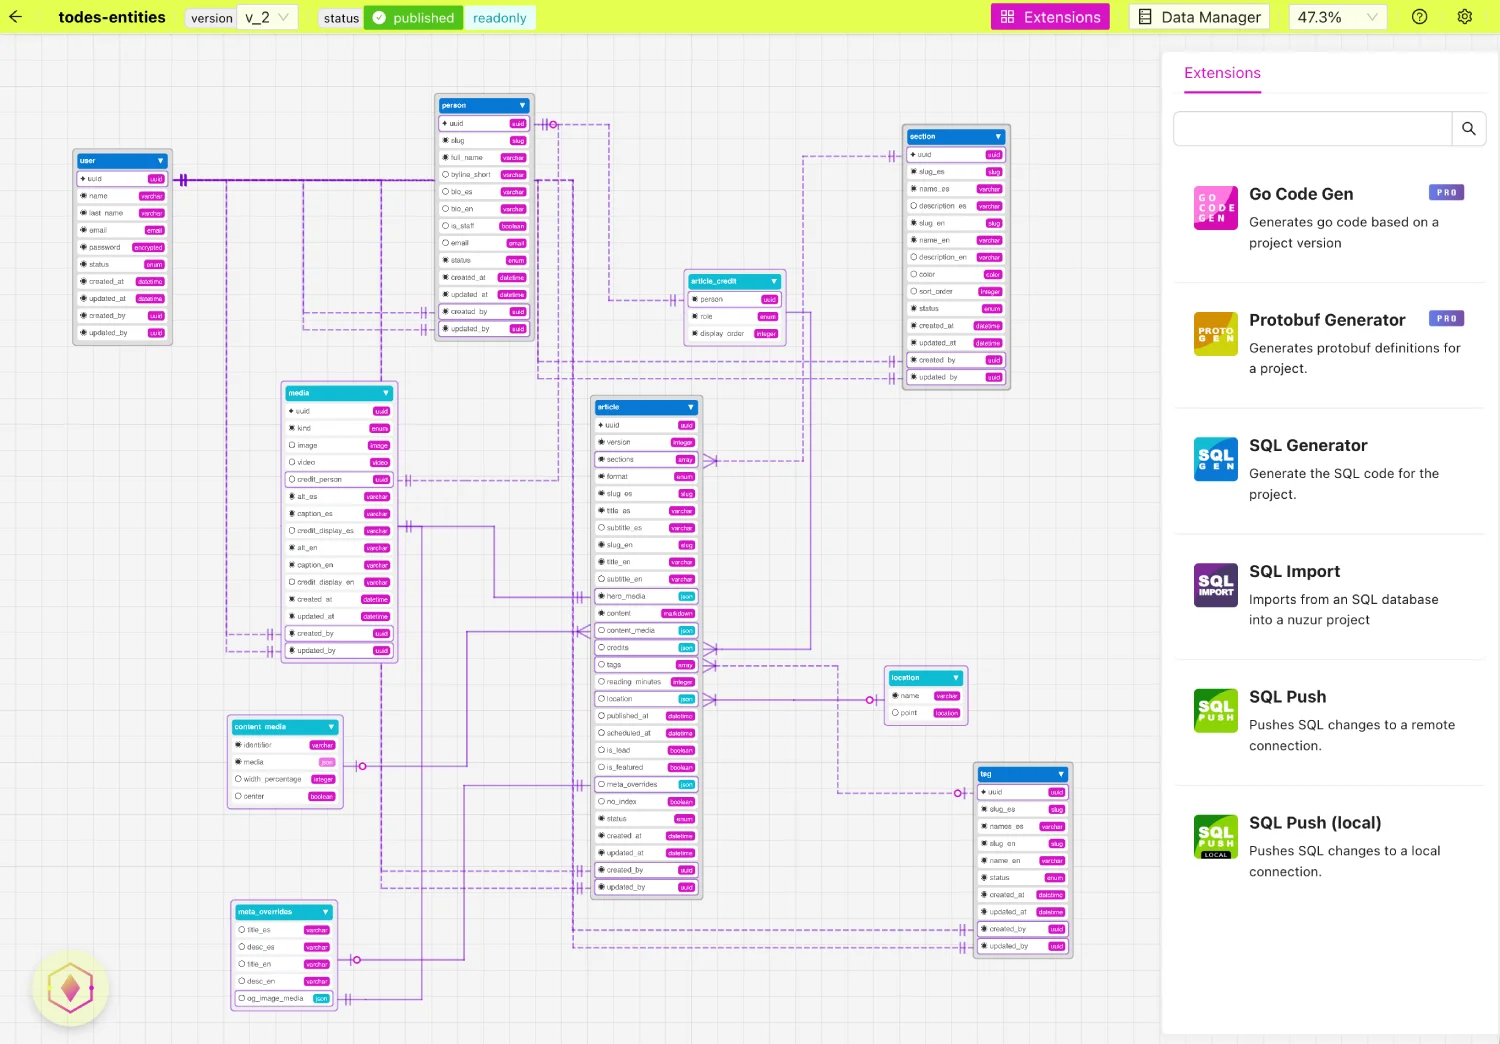This screenshot has height=1044, width=1500.
Task: Select the credit_person field in media table
Action: 340,480
